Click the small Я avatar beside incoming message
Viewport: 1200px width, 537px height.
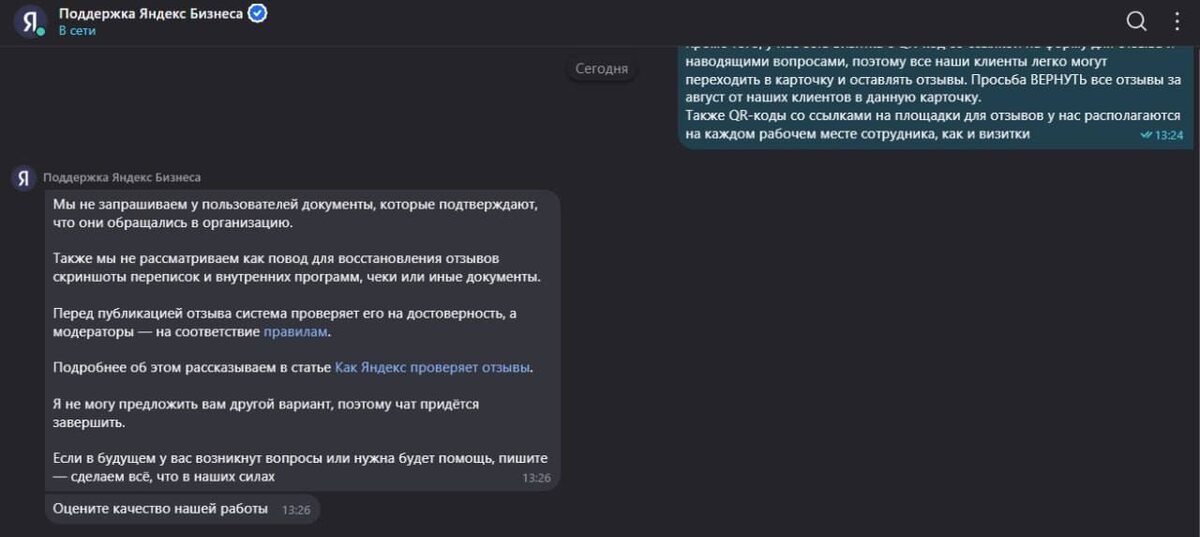point(24,178)
